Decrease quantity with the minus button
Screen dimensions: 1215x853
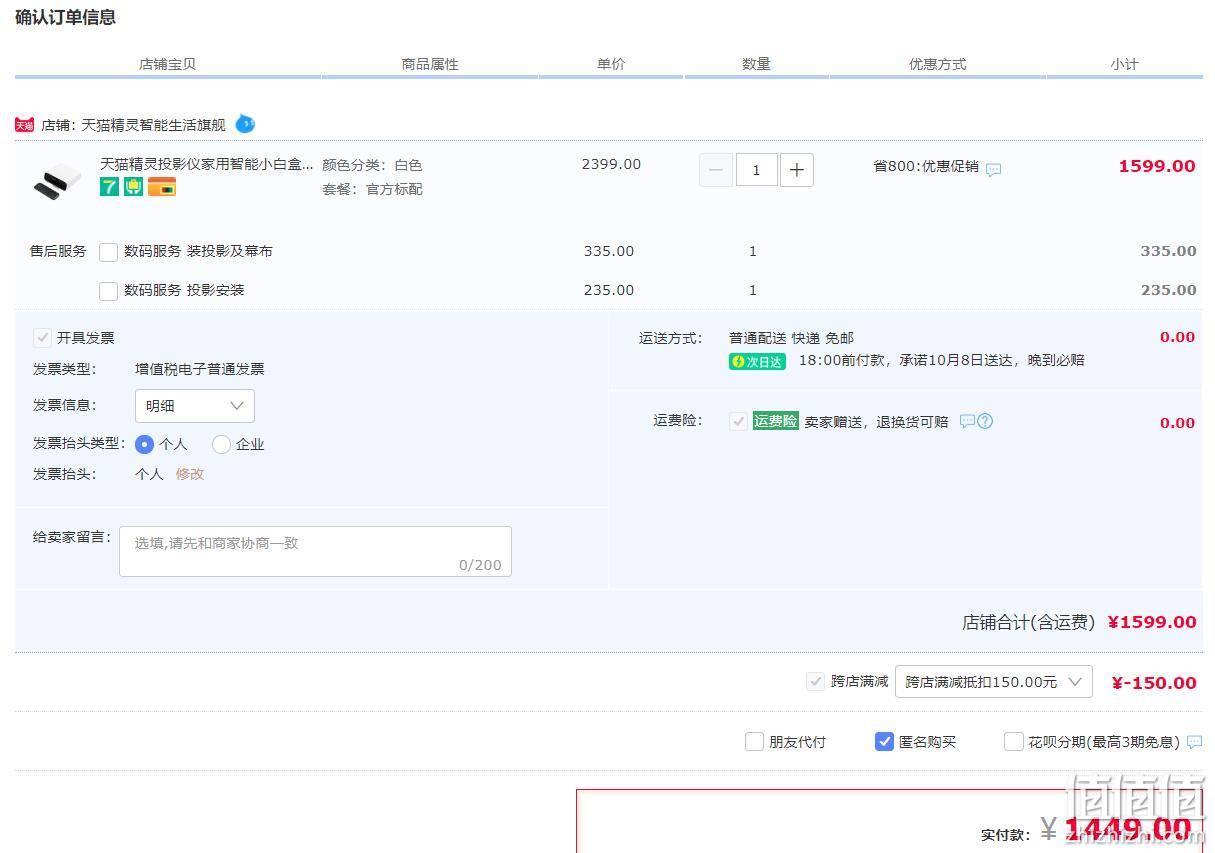pos(715,170)
